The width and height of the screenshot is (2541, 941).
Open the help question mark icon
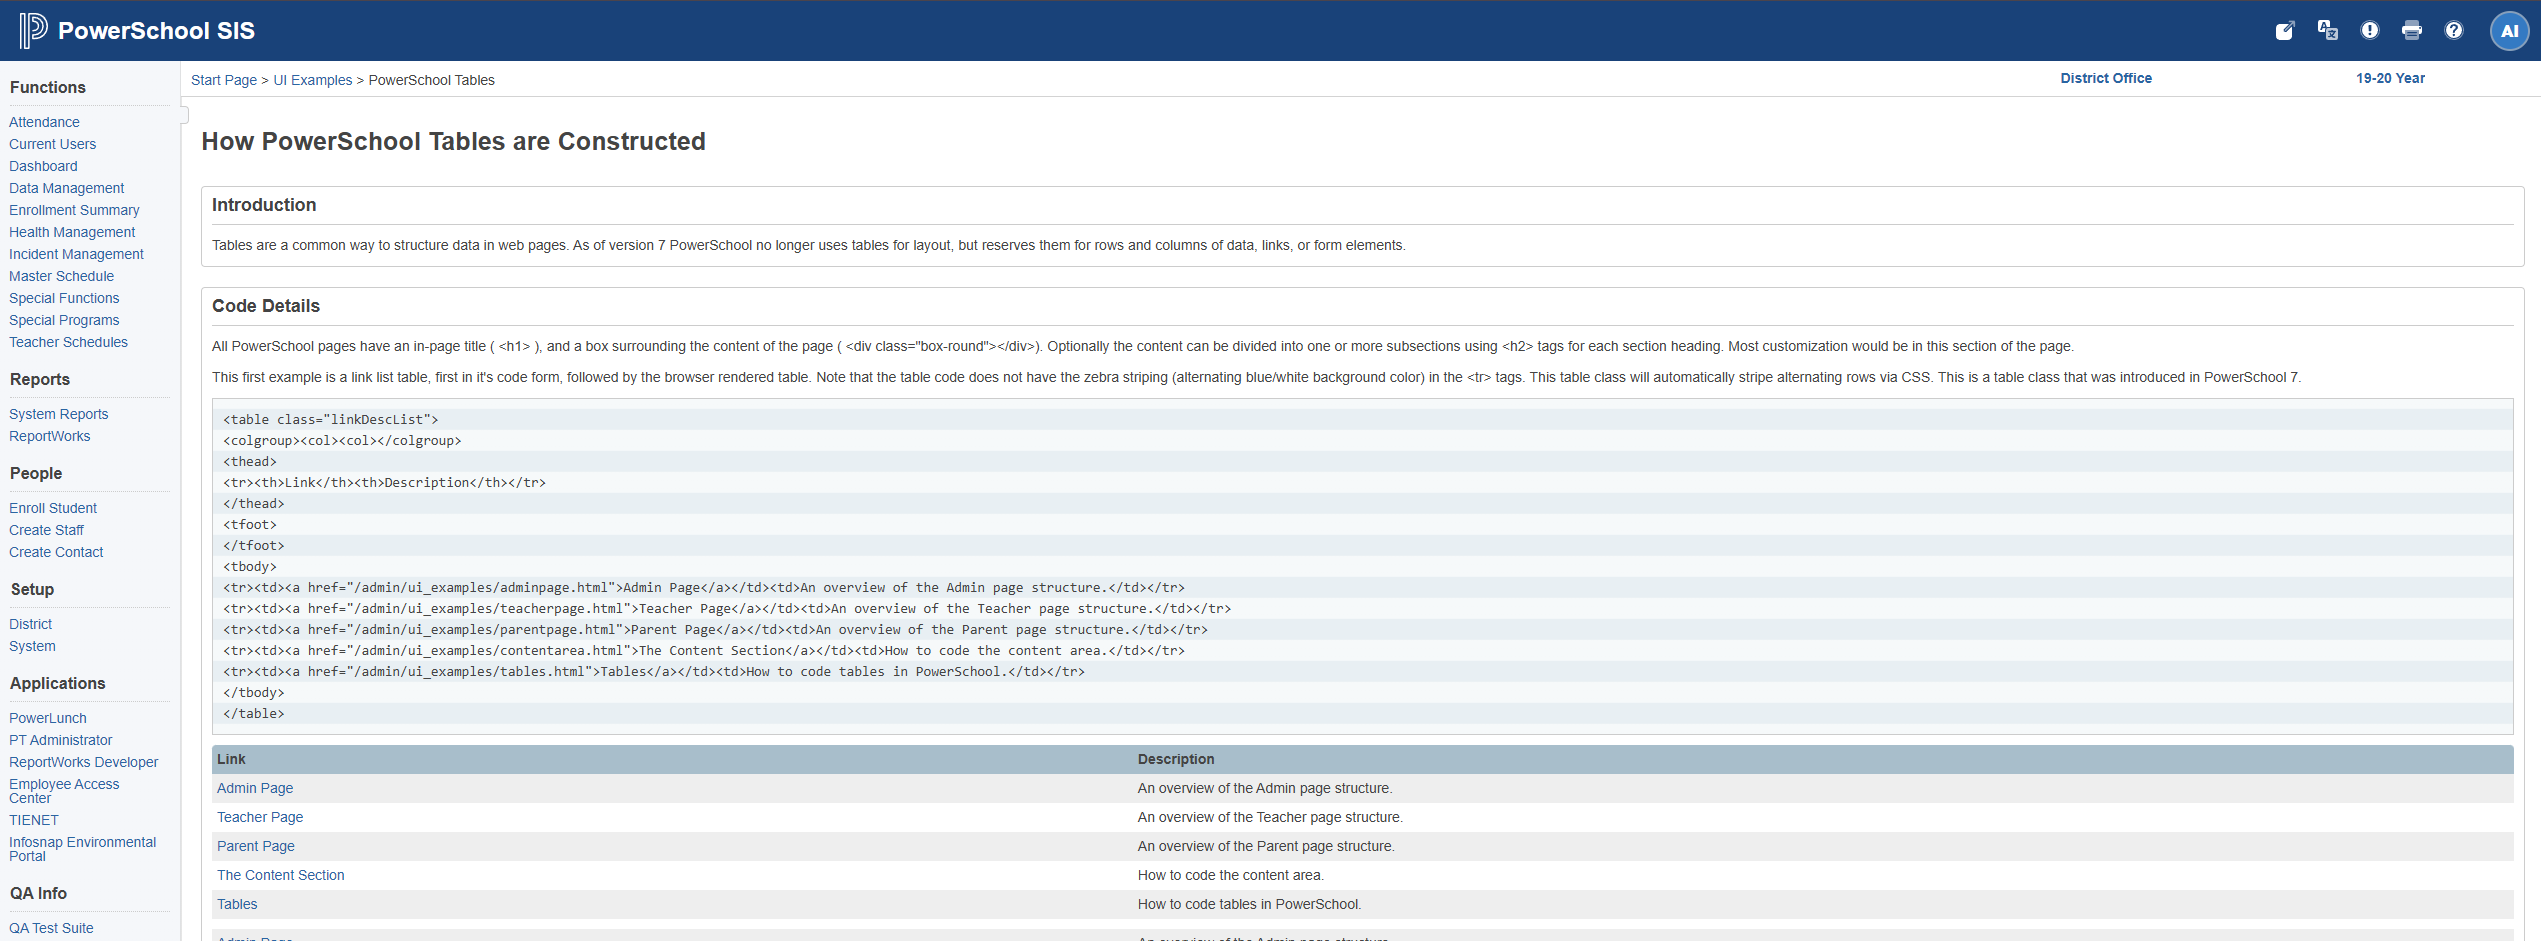(x=2453, y=30)
